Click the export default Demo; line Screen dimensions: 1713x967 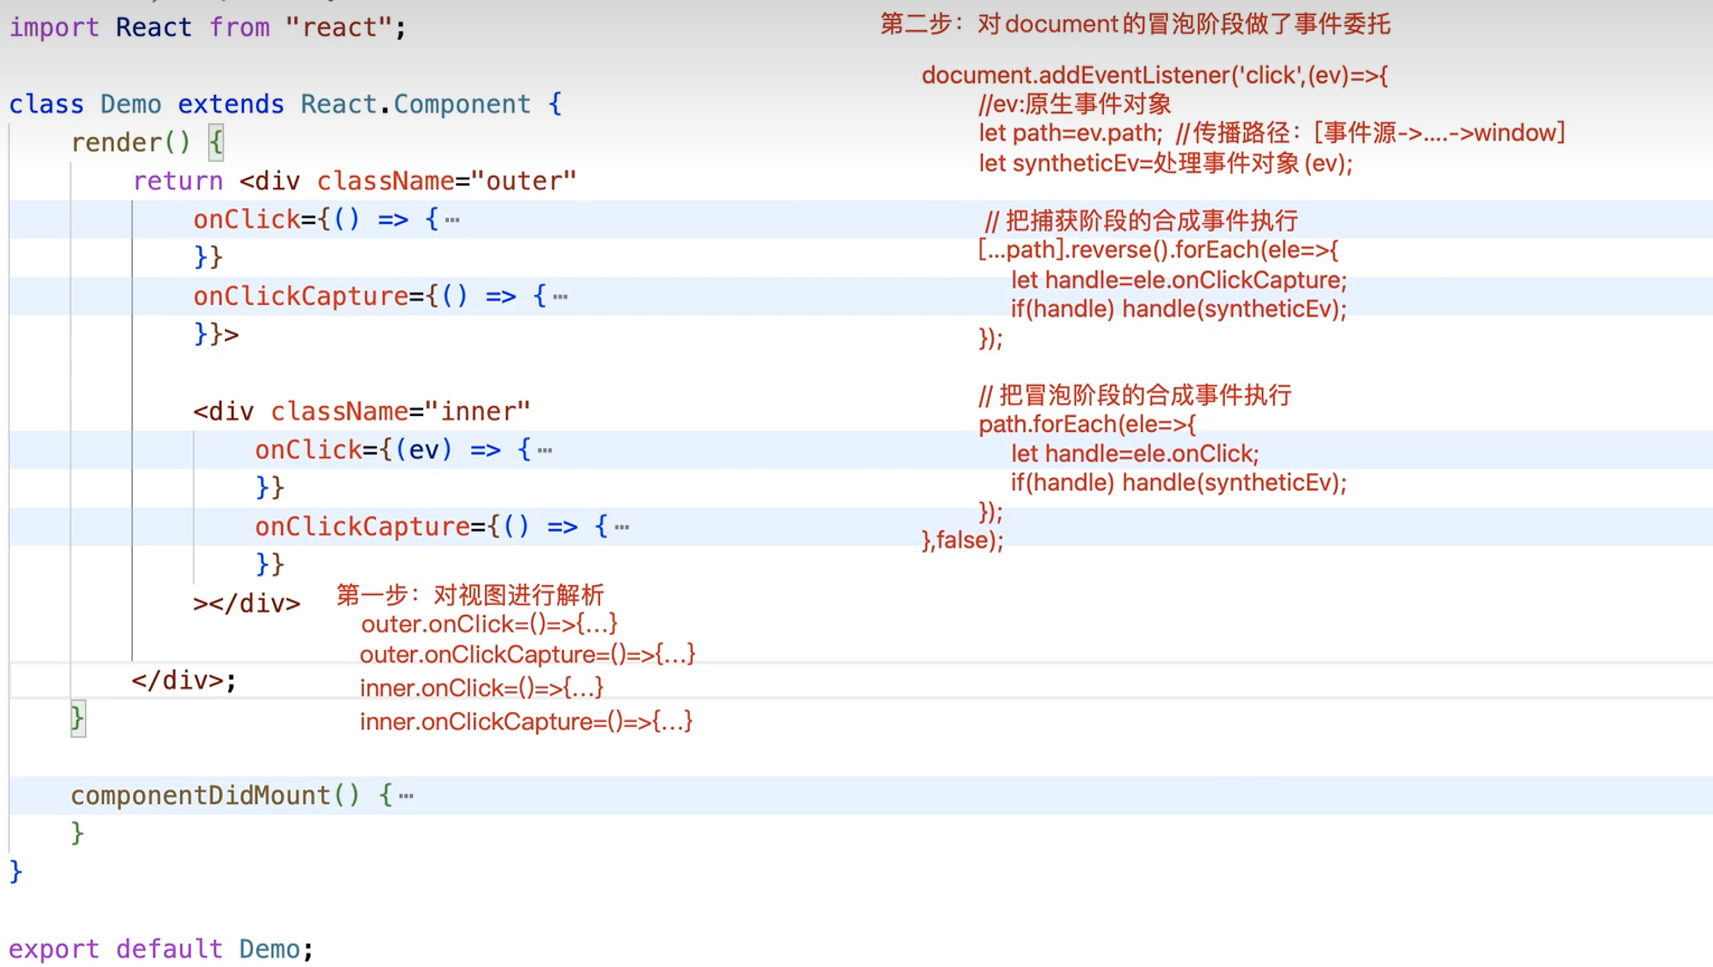[x=161, y=948]
